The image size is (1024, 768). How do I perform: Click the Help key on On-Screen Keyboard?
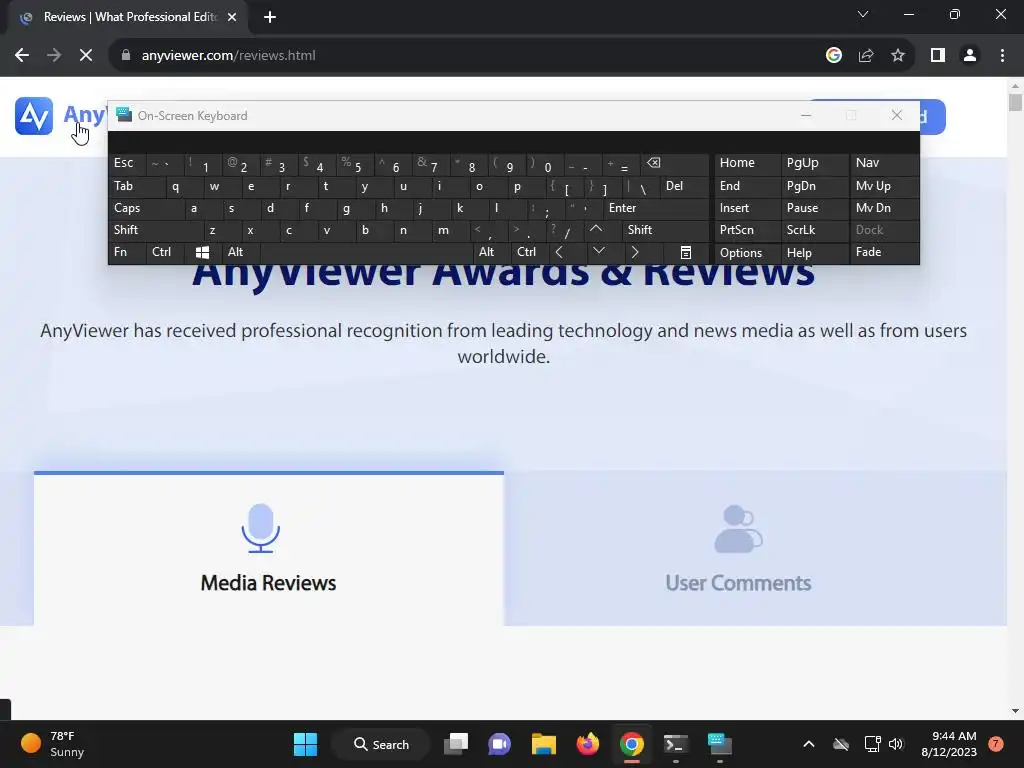tap(814, 253)
